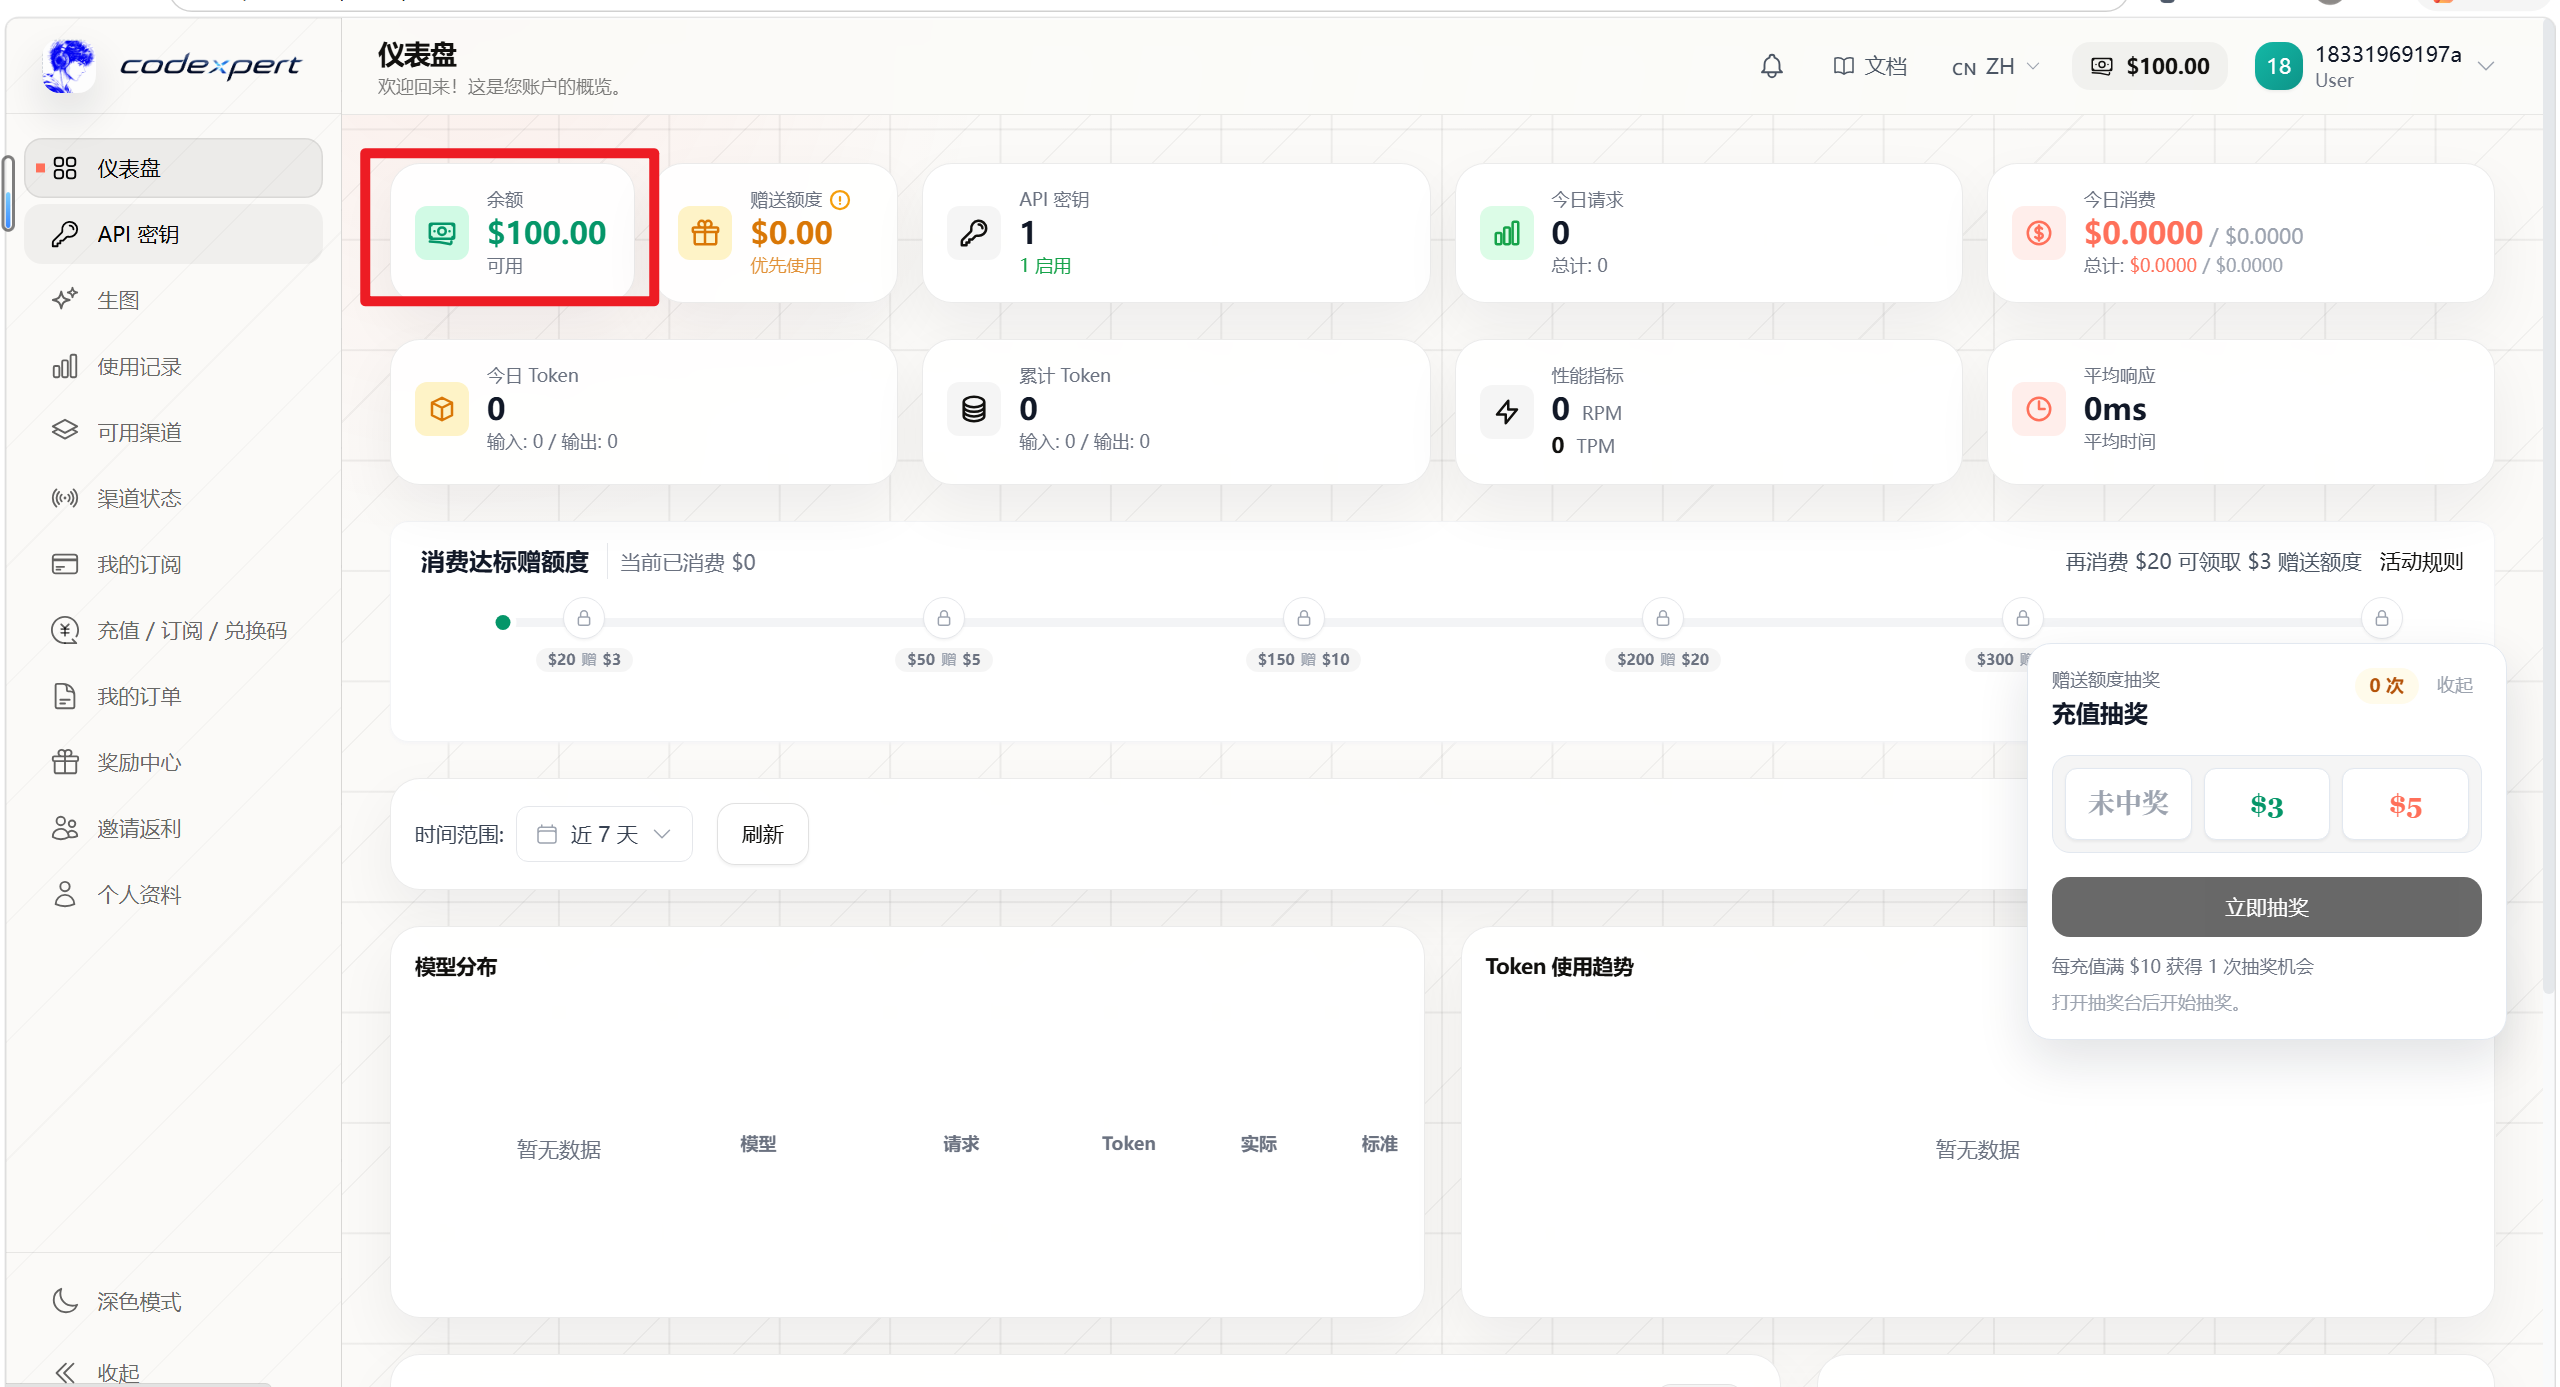
Task: Open 个人资料 in the sidebar
Action: click(x=173, y=894)
